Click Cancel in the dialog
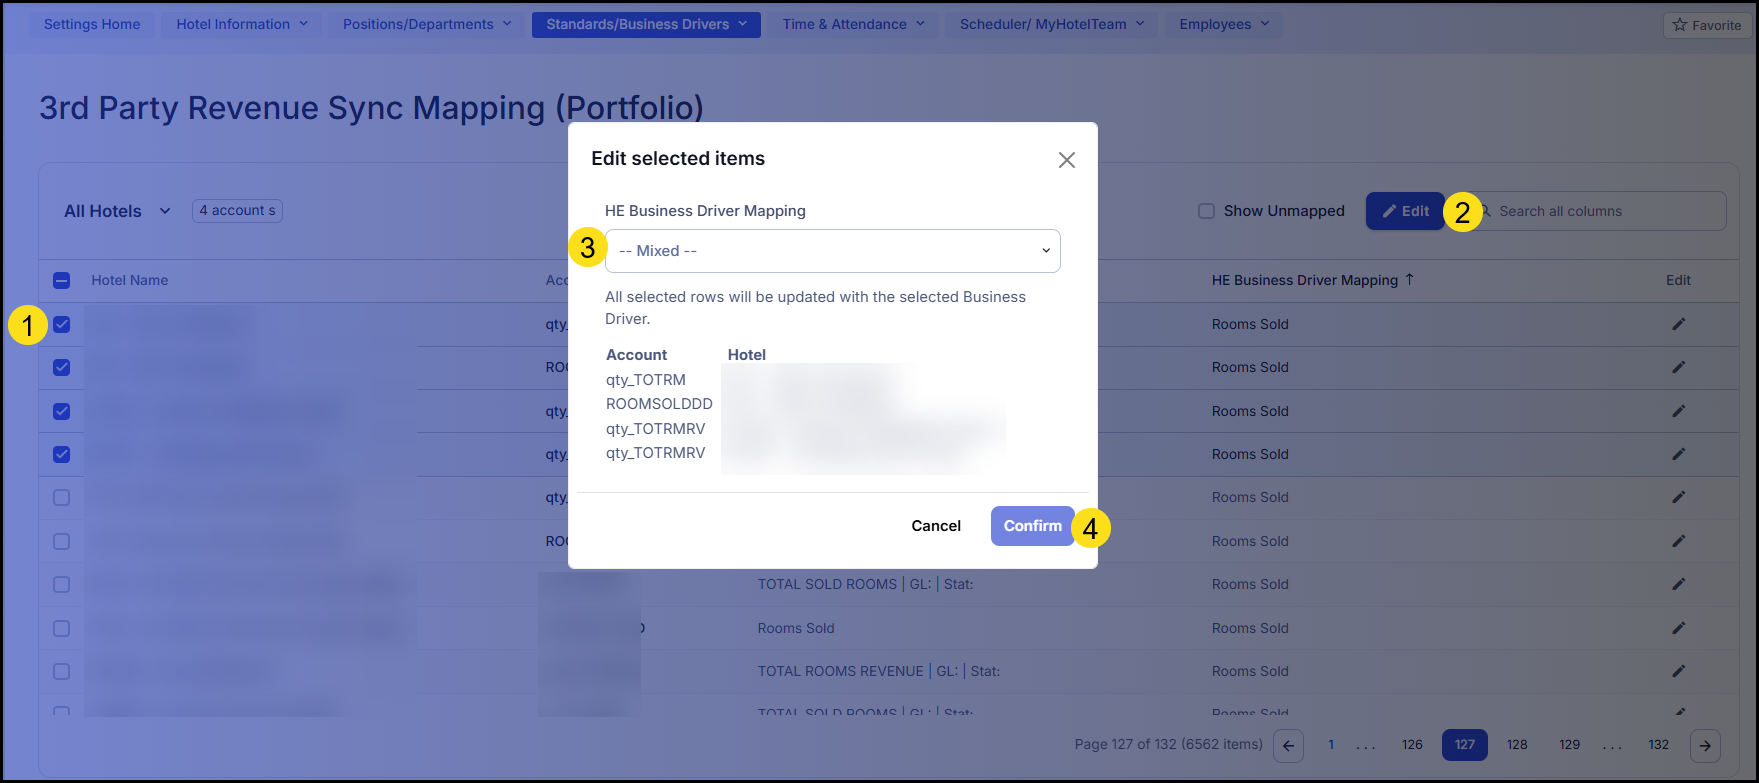 pyautogui.click(x=935, y=526)
